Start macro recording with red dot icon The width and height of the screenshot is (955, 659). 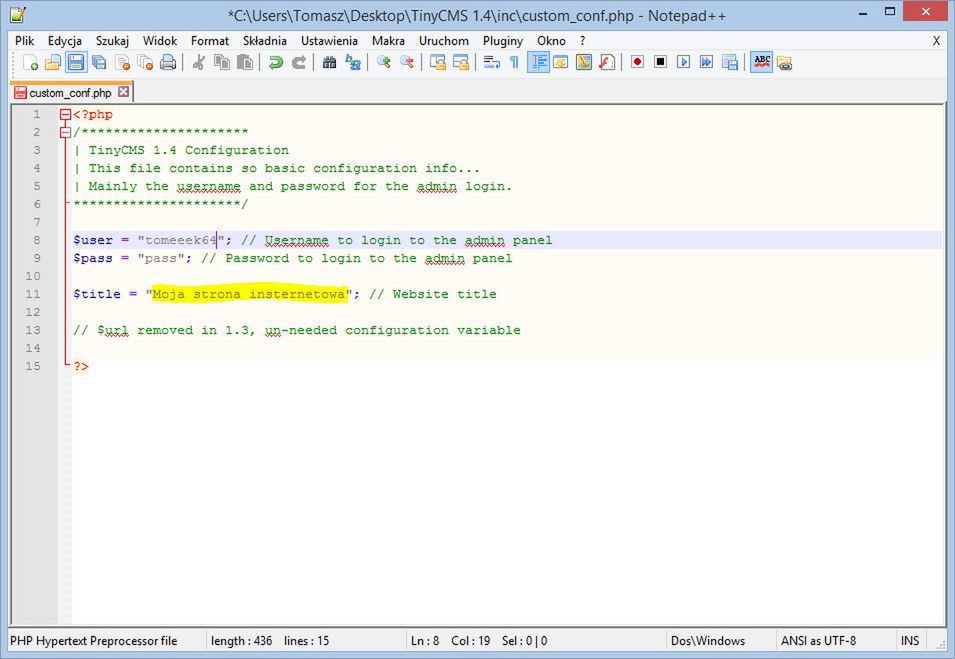637,62
